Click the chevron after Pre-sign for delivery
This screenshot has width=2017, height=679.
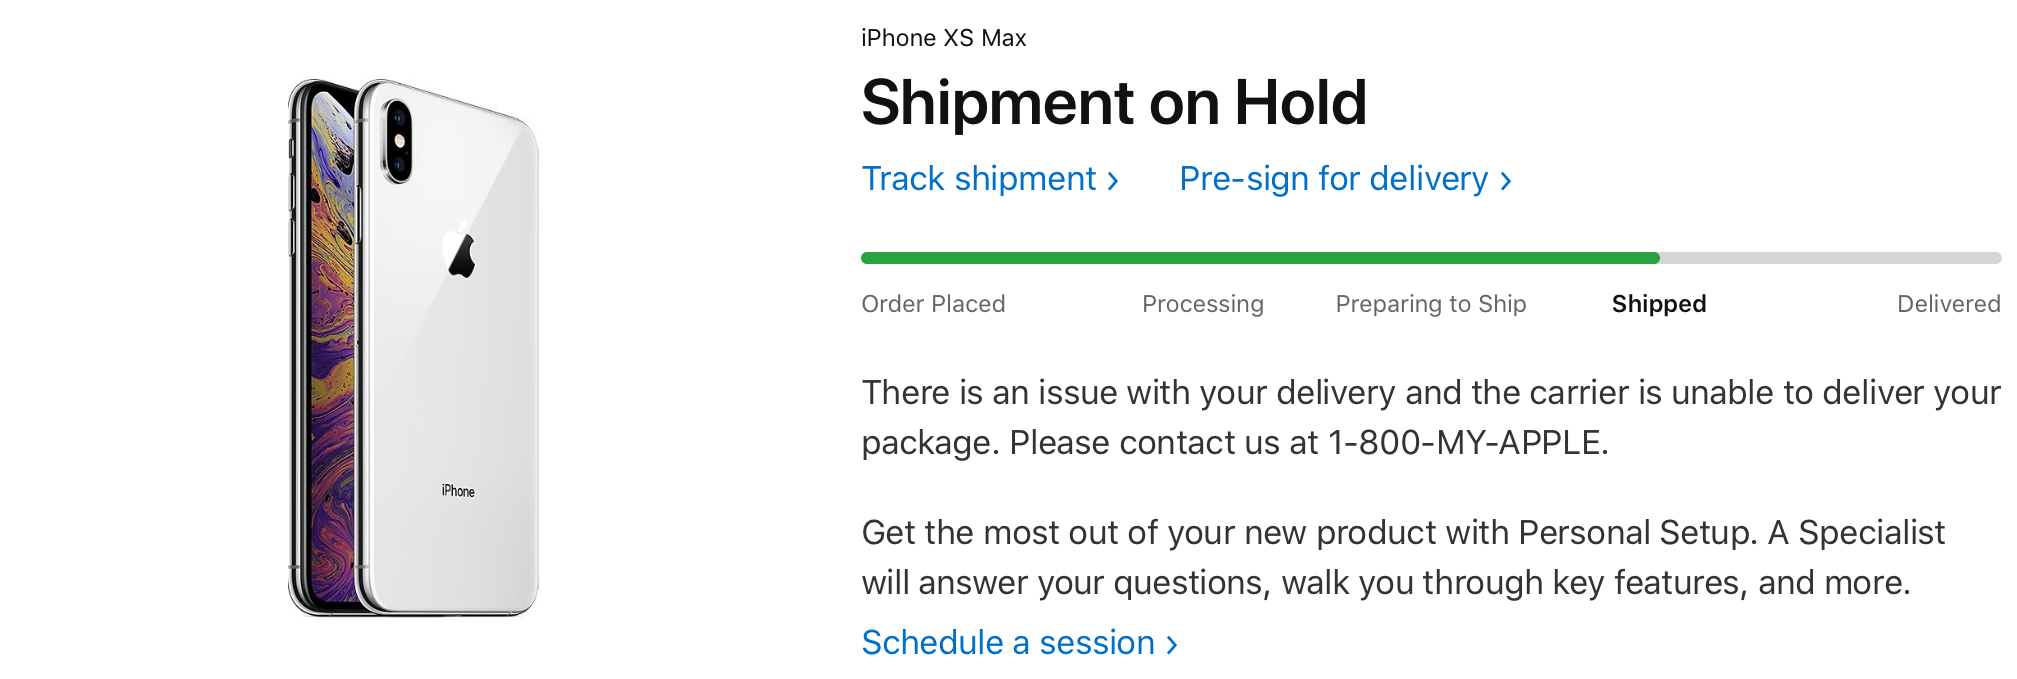1506,181
